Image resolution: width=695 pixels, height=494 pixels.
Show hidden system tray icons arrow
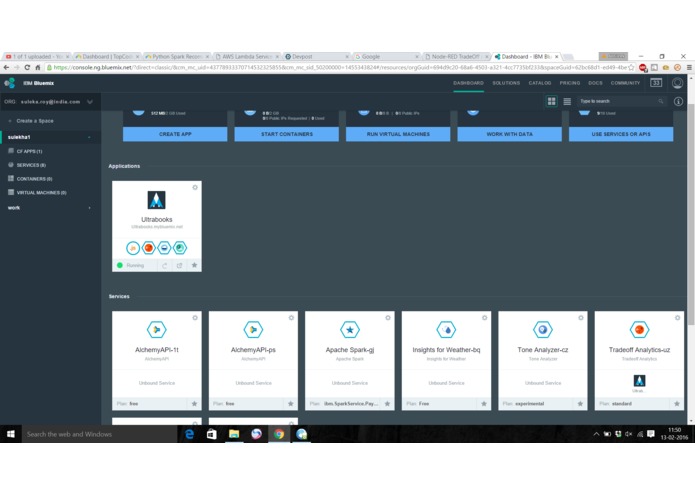tap(596, 434)
